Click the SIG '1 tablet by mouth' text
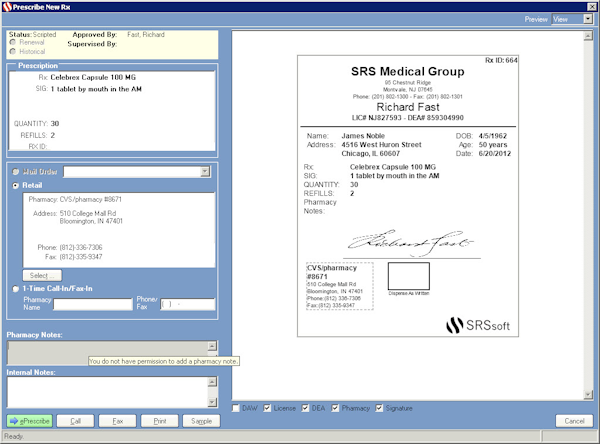600x444 pixels. coord(96,89)
